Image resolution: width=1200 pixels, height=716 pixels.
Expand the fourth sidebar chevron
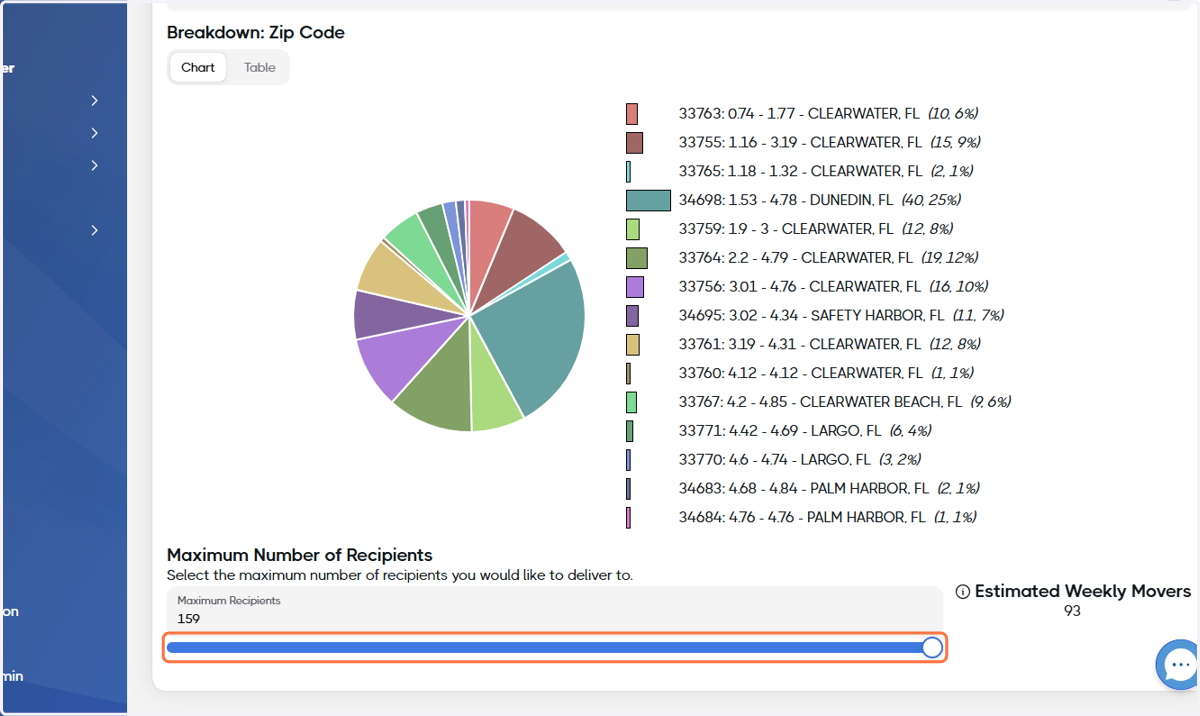[x=94, y=230]
